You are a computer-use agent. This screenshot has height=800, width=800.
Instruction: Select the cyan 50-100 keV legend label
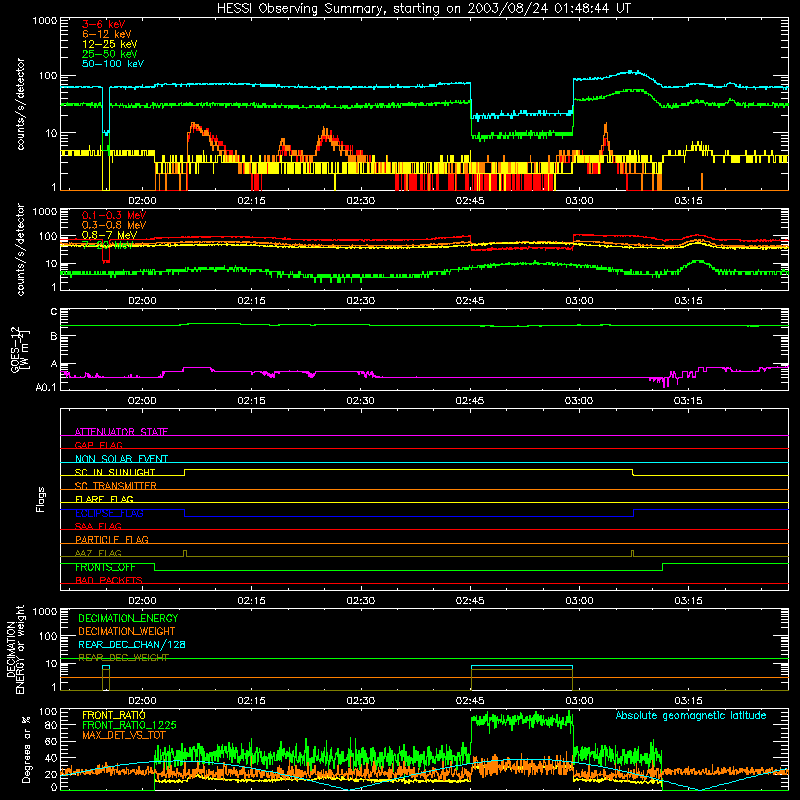[113, 64]
